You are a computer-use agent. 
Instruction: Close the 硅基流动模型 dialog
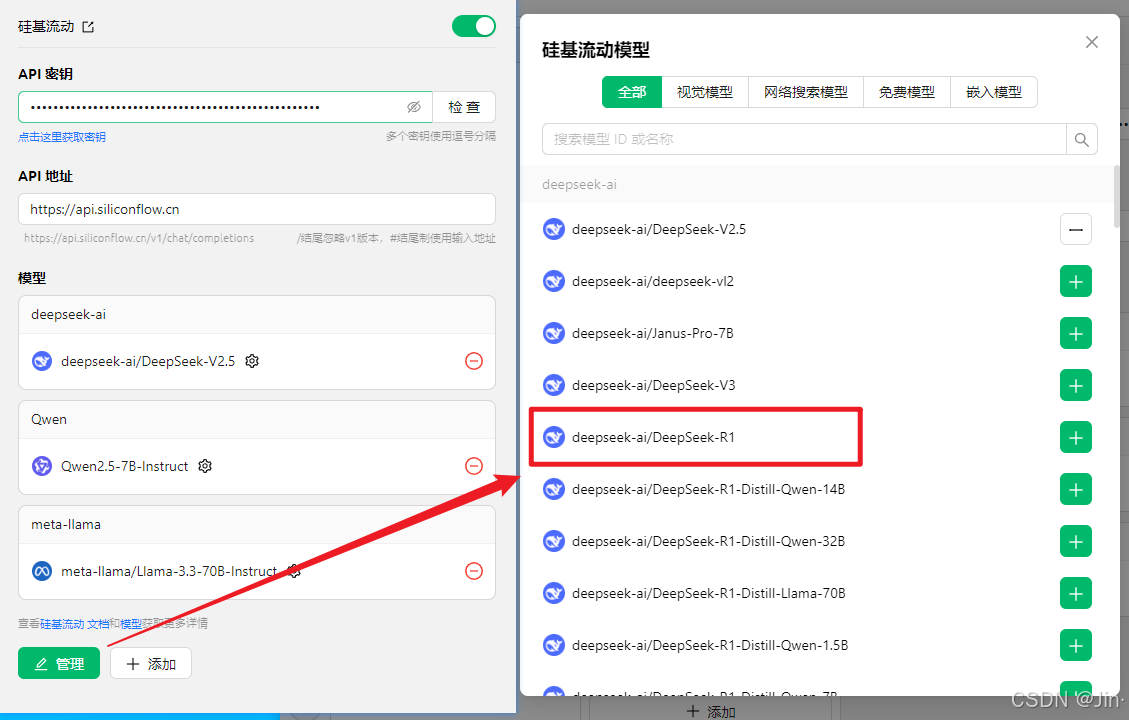(x=1092, y=42)
